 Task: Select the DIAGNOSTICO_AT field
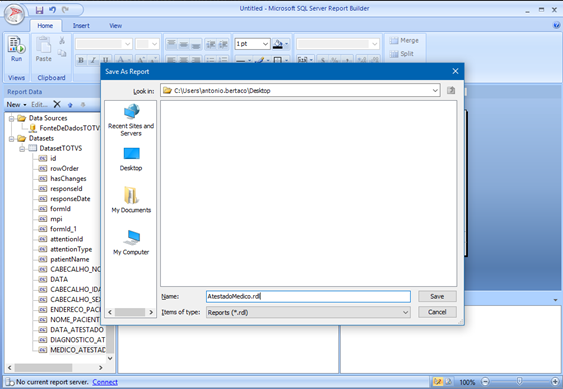pos(78,339)
